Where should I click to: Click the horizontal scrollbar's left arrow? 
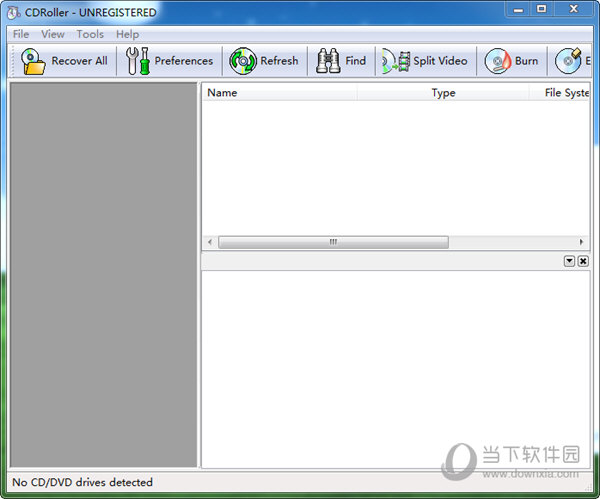[x=210, y=242]
